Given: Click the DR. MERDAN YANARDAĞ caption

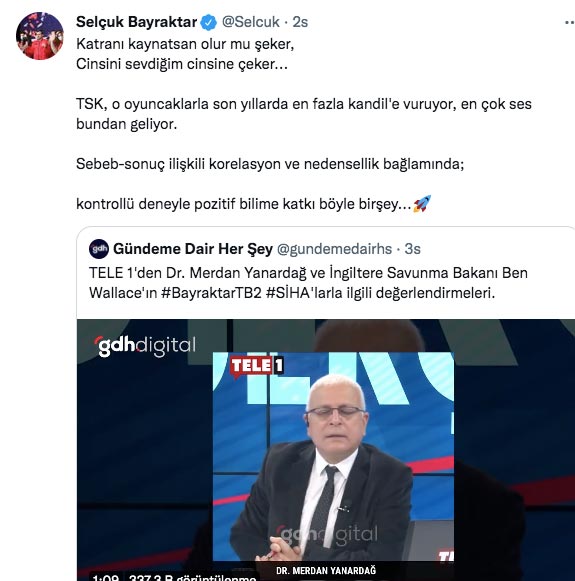Looking at the screenshot, I should coord(326,571).
